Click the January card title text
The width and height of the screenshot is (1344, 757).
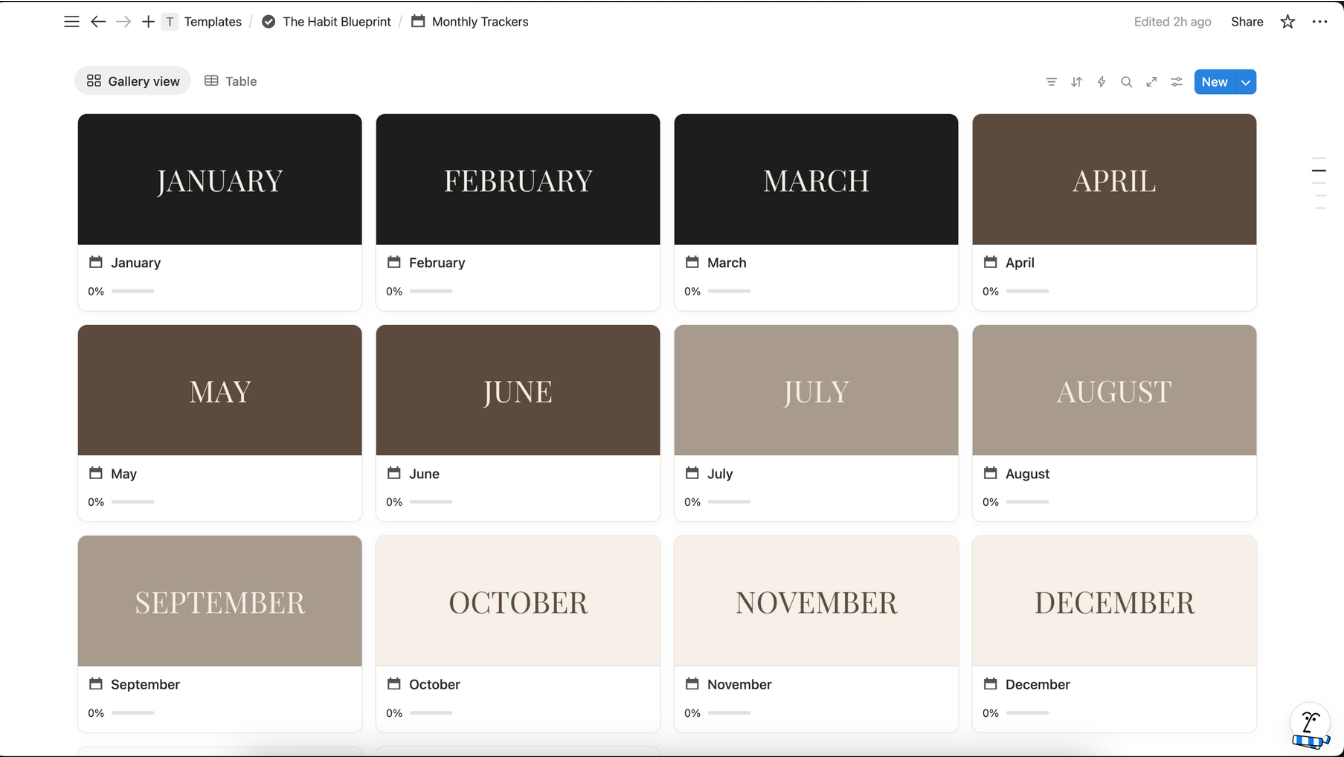click(136, 263)
